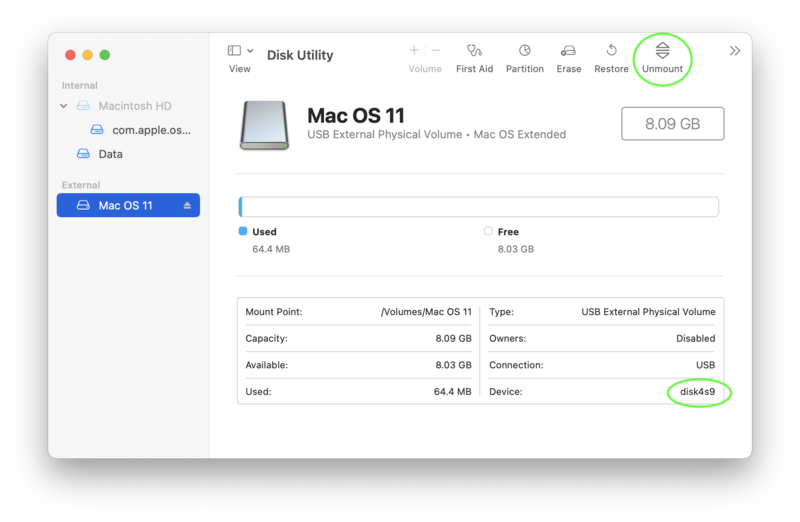Image resolution: width=800 pixels, height=522 pixels.
Task: Click the 8.09 GB size box
Action: click(672, 123)
